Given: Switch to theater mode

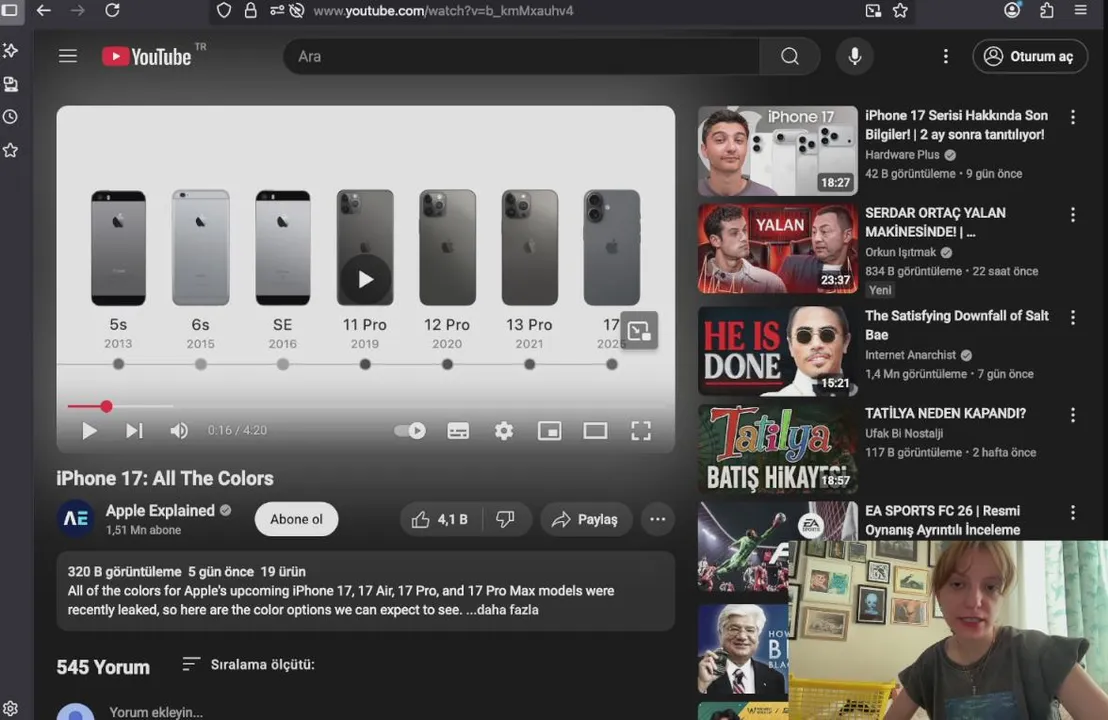Looking at the screenshot, I should (x=595, y=430).
